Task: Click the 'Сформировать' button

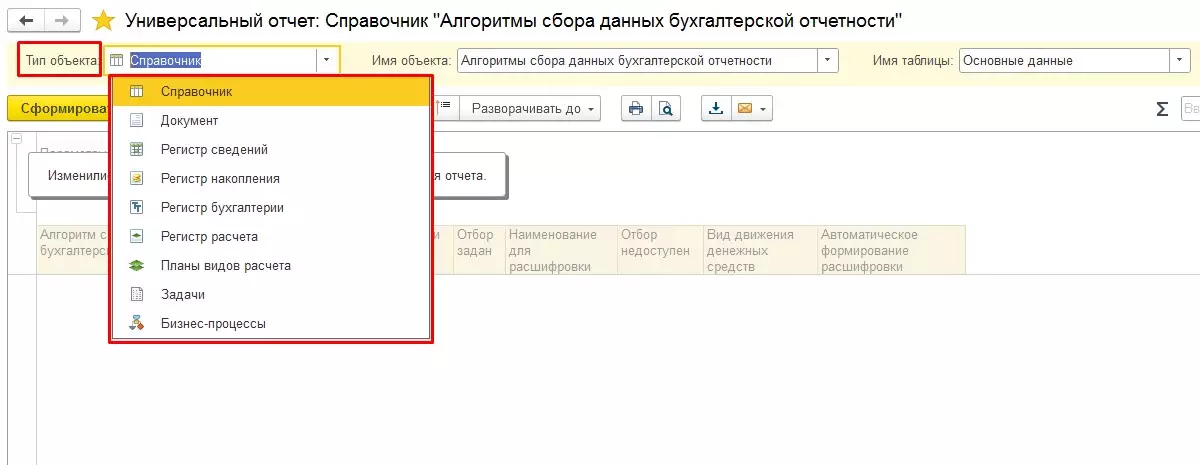Action: [x=57, y=108]
